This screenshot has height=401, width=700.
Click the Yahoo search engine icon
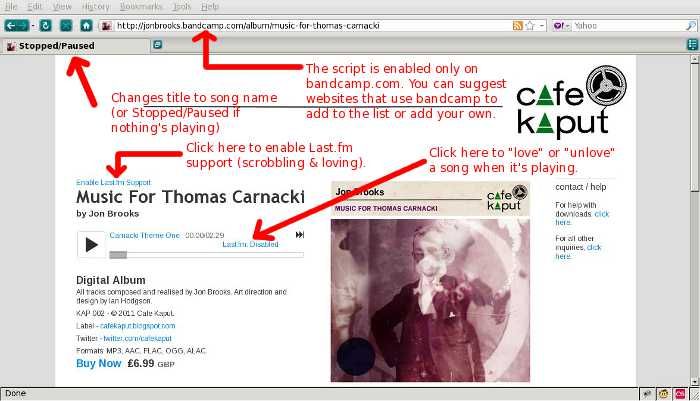click(558, 26)
